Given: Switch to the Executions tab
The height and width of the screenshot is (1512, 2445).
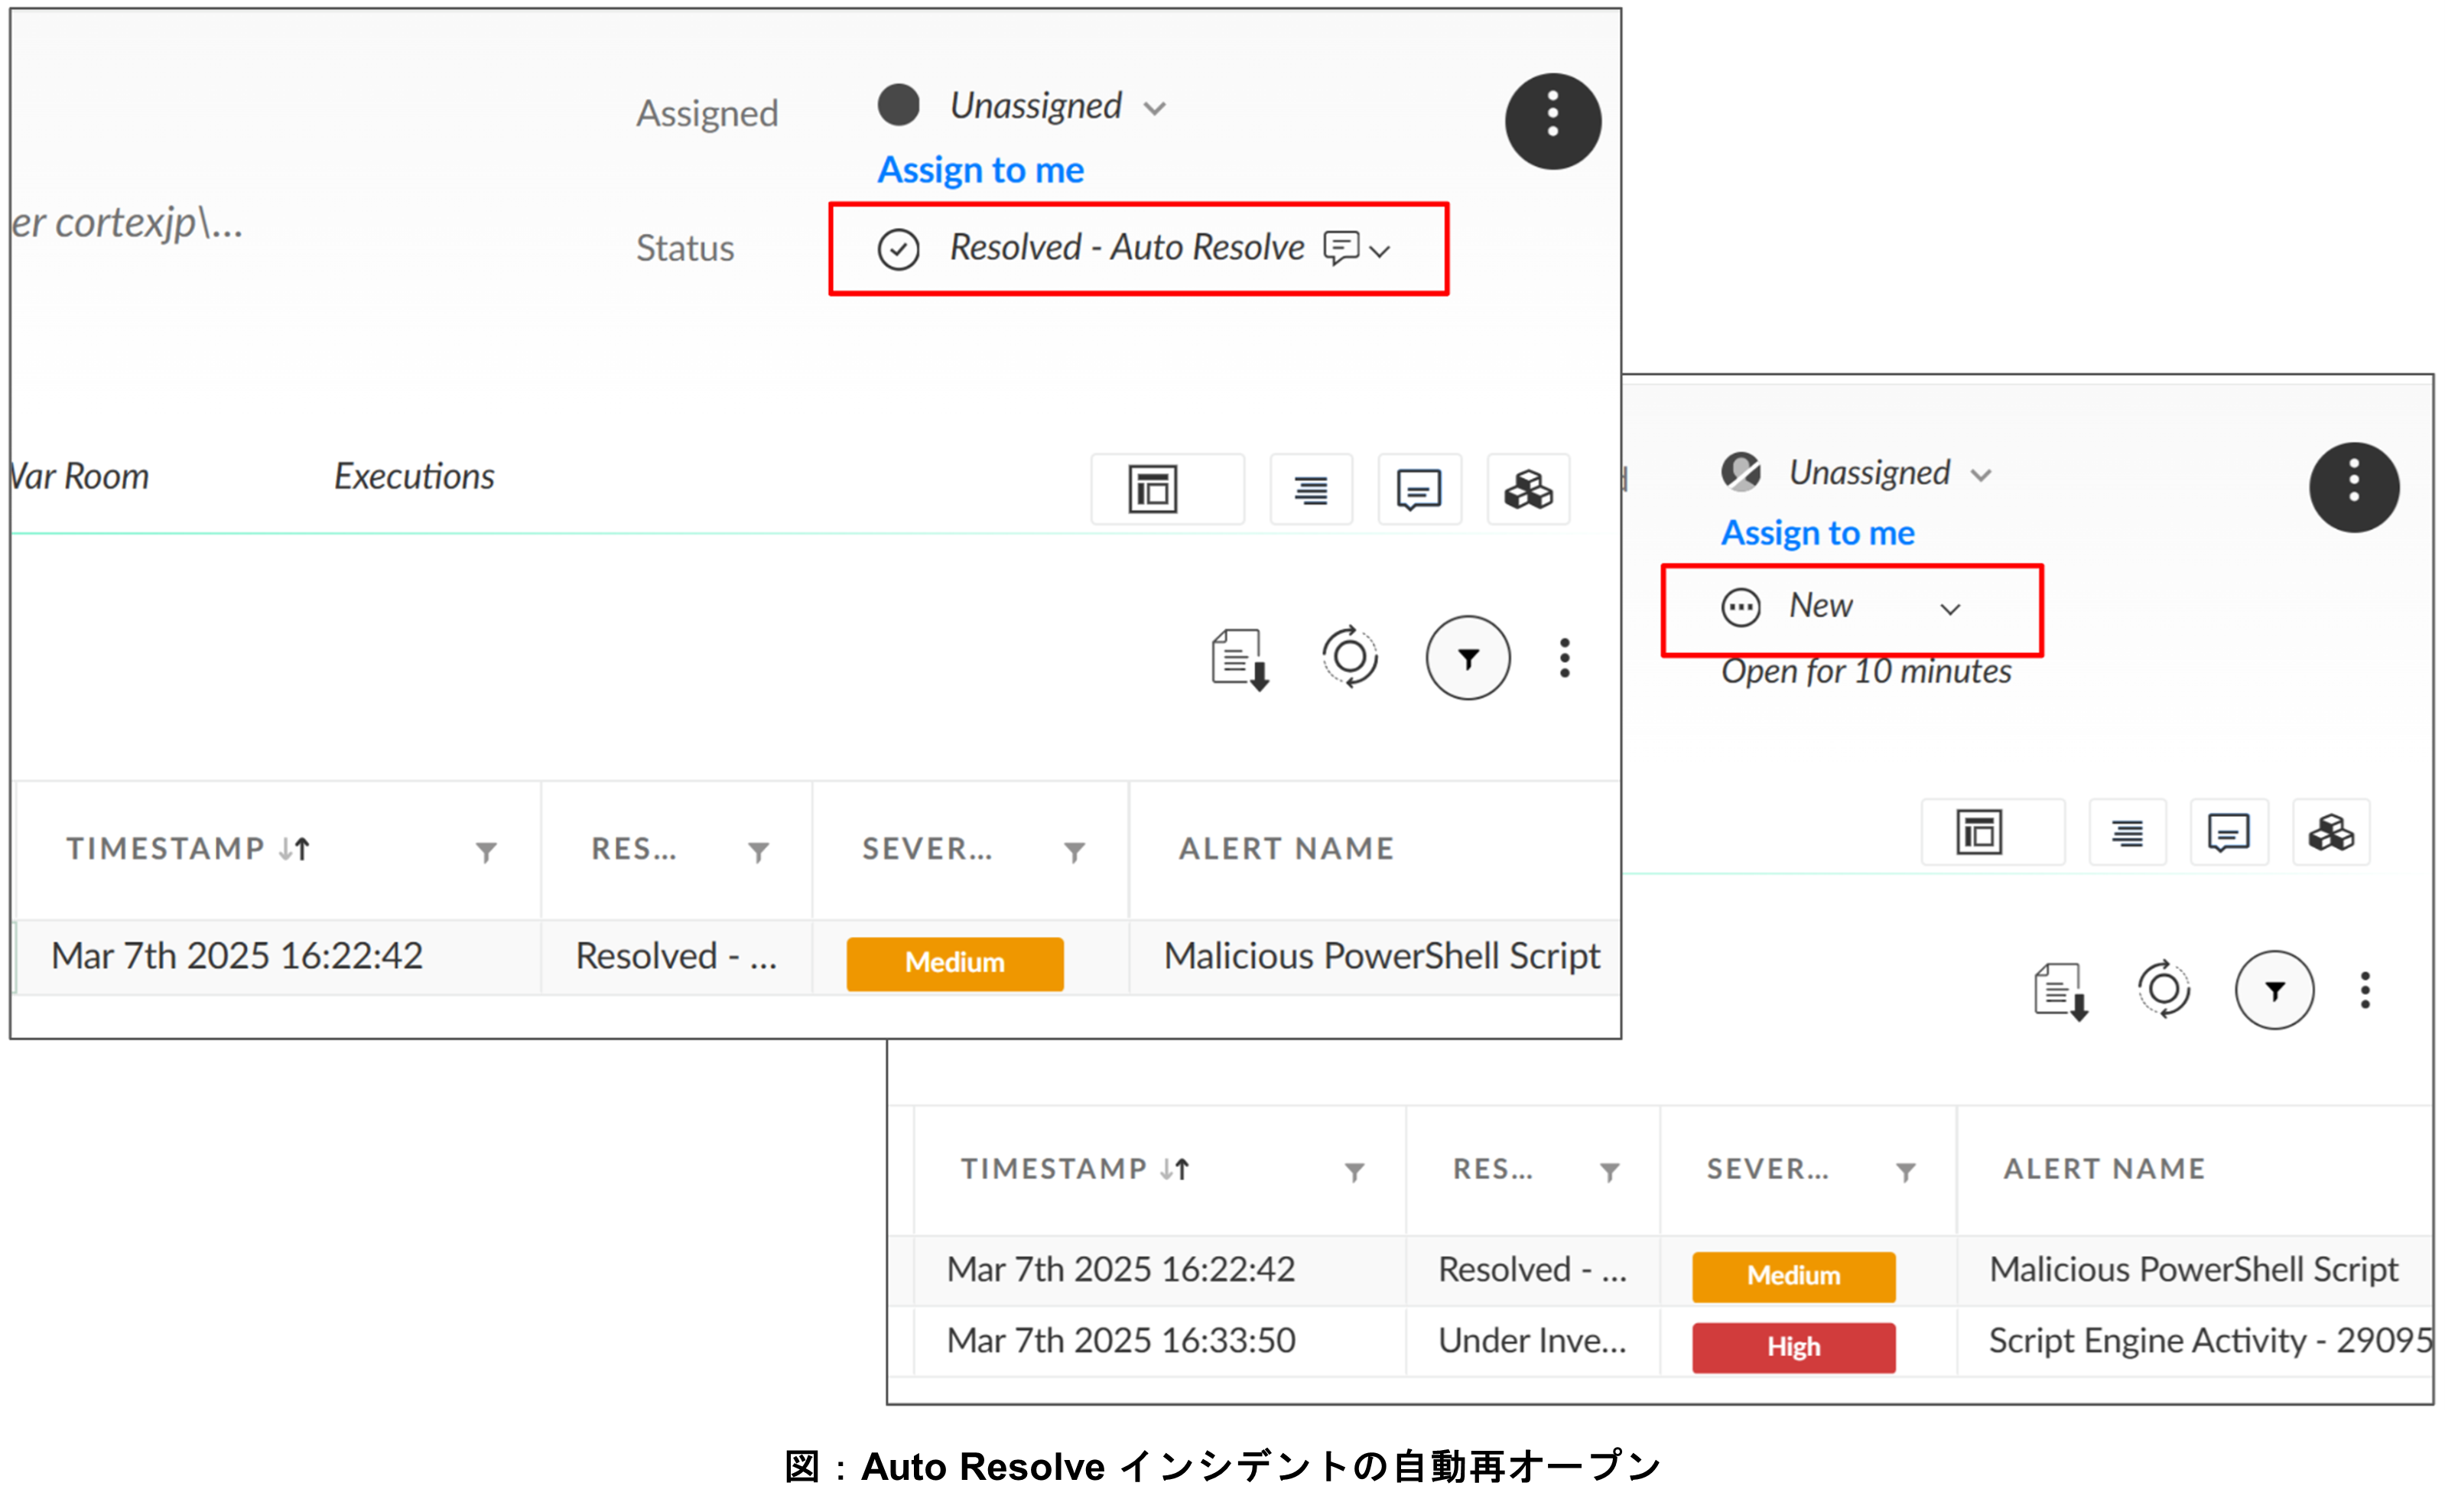Looking at the screenshot, I should click(414, 476).
